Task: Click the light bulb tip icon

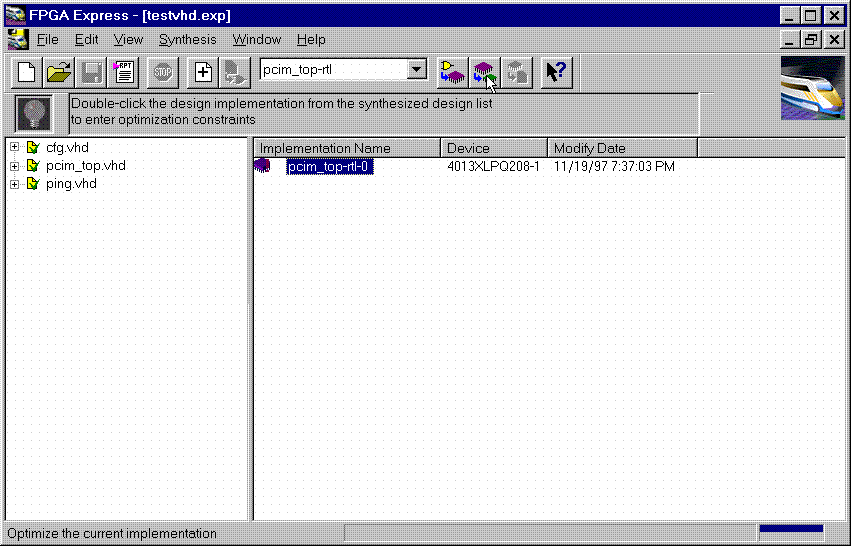Action: click(x=34, y=113)
